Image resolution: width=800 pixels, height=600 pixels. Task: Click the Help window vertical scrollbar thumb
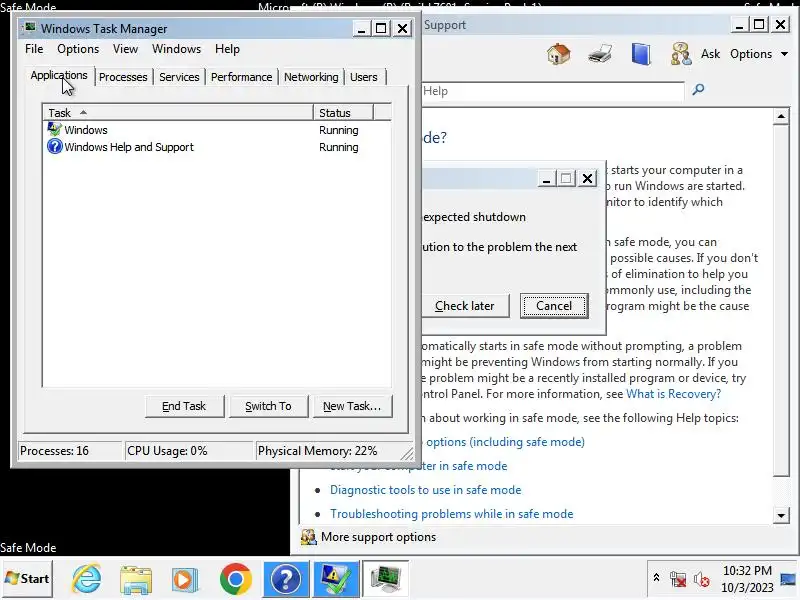(x=781, y=301)
